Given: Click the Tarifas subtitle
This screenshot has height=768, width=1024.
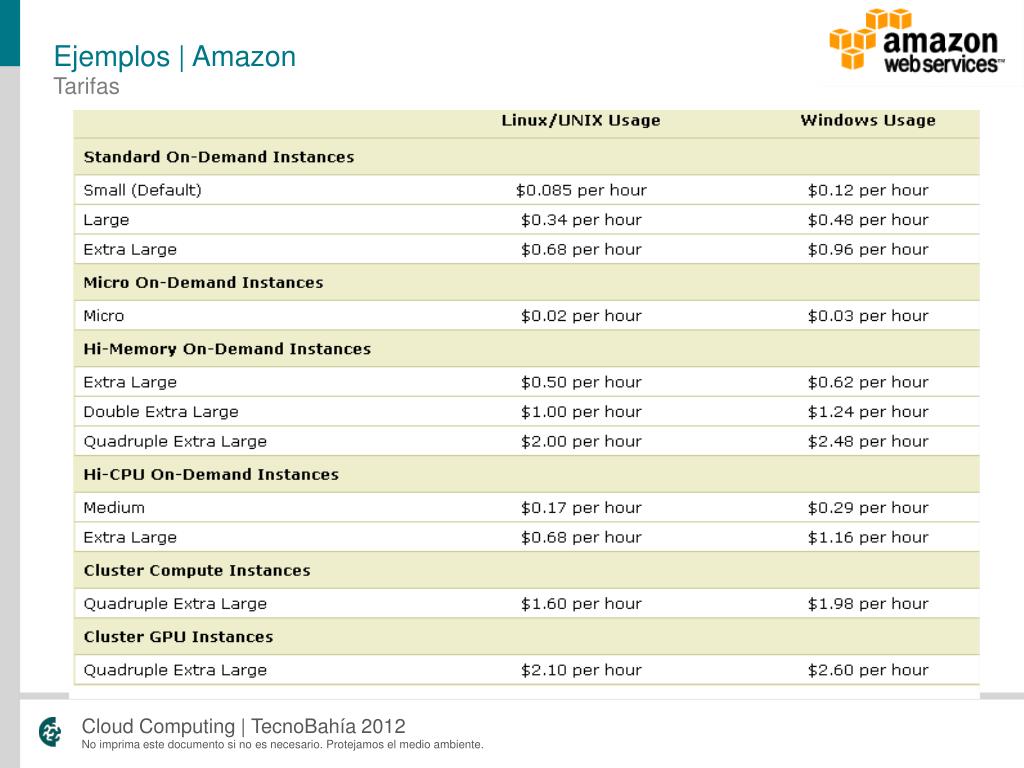Looking at the screenshot, I should (x=86, y=86).
